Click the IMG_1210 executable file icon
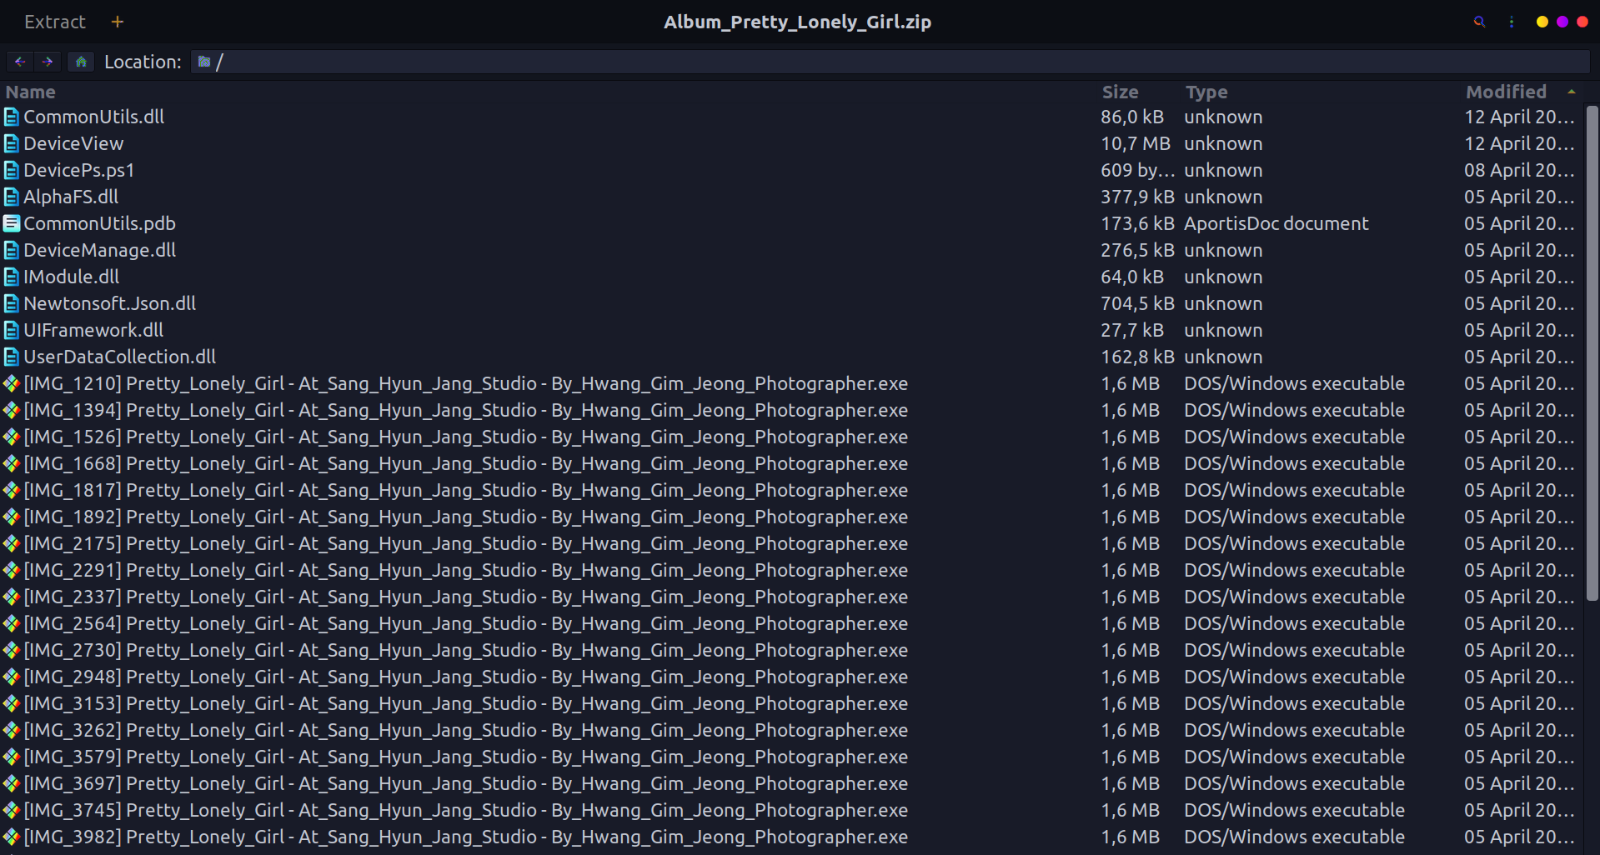This screenshot has width=1600, height=855. tap(12, 384)
